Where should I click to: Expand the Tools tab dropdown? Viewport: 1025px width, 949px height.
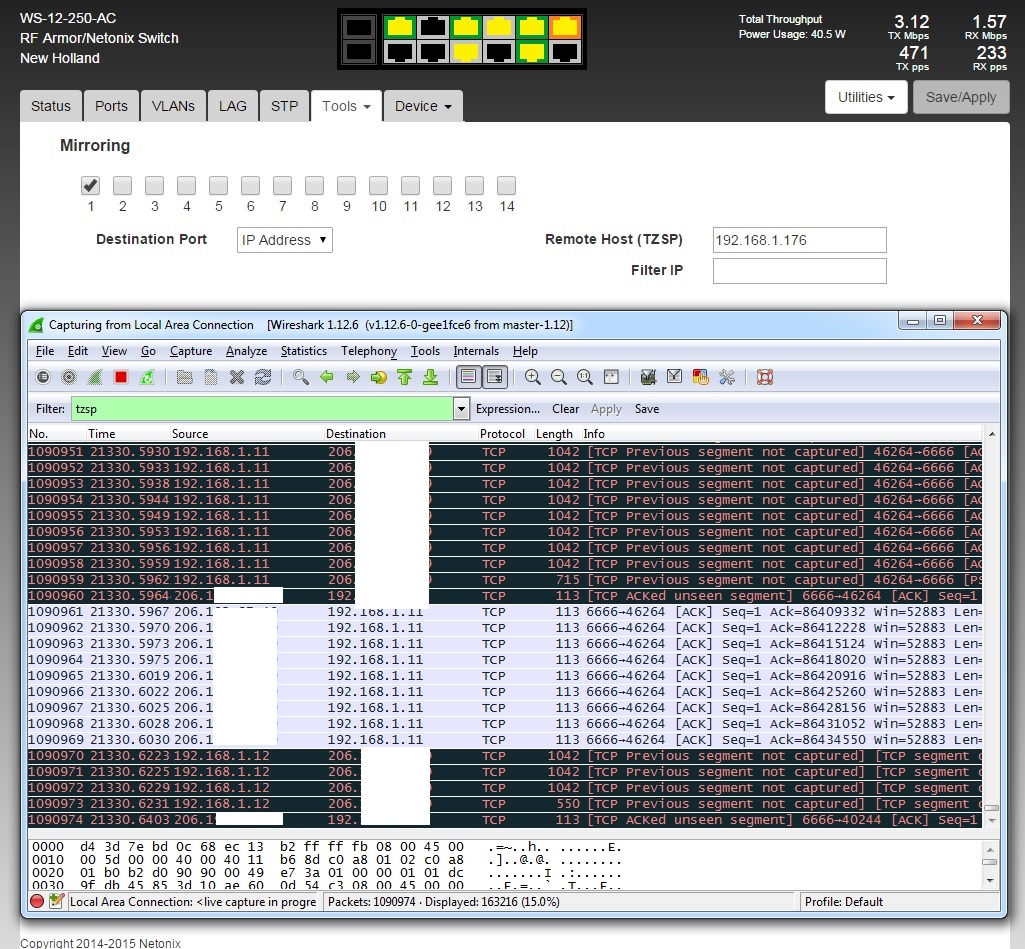pos(346,106)
